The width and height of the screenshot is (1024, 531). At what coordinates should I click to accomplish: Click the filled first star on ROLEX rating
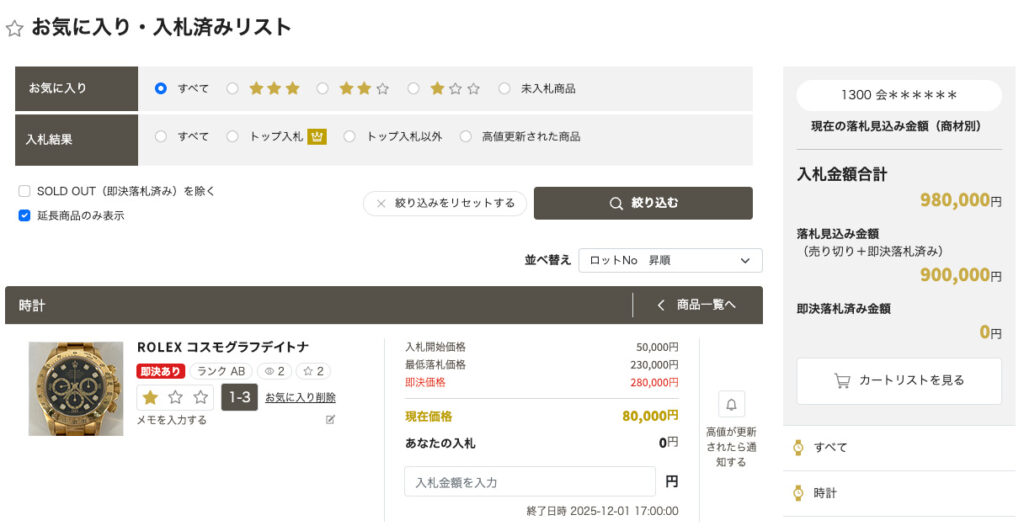[x=150, y=397]
